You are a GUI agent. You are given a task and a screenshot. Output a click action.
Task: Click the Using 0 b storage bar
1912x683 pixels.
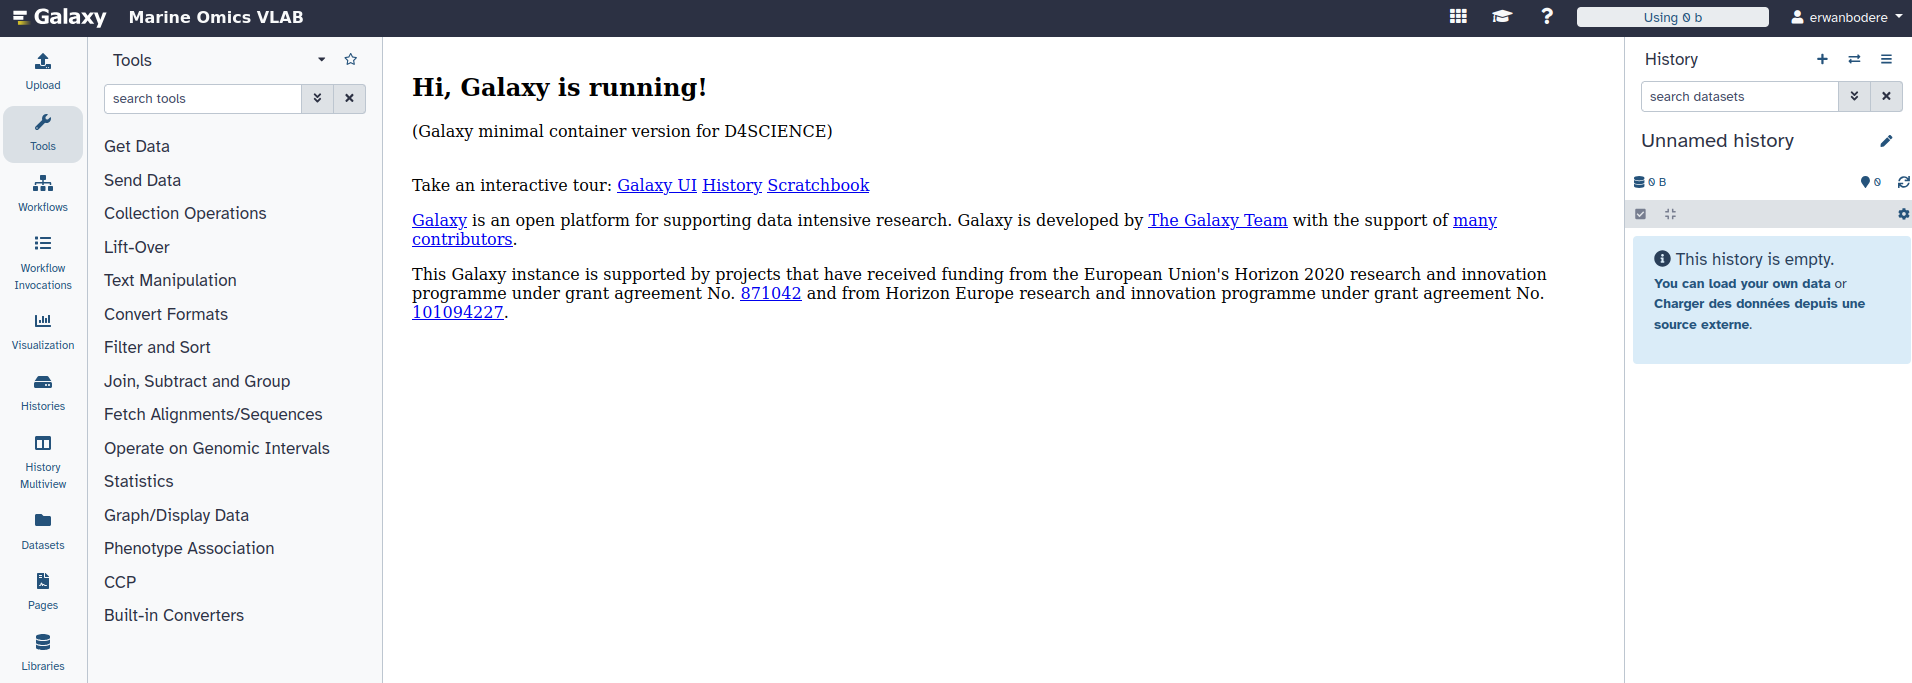(x=1672, y=17)
